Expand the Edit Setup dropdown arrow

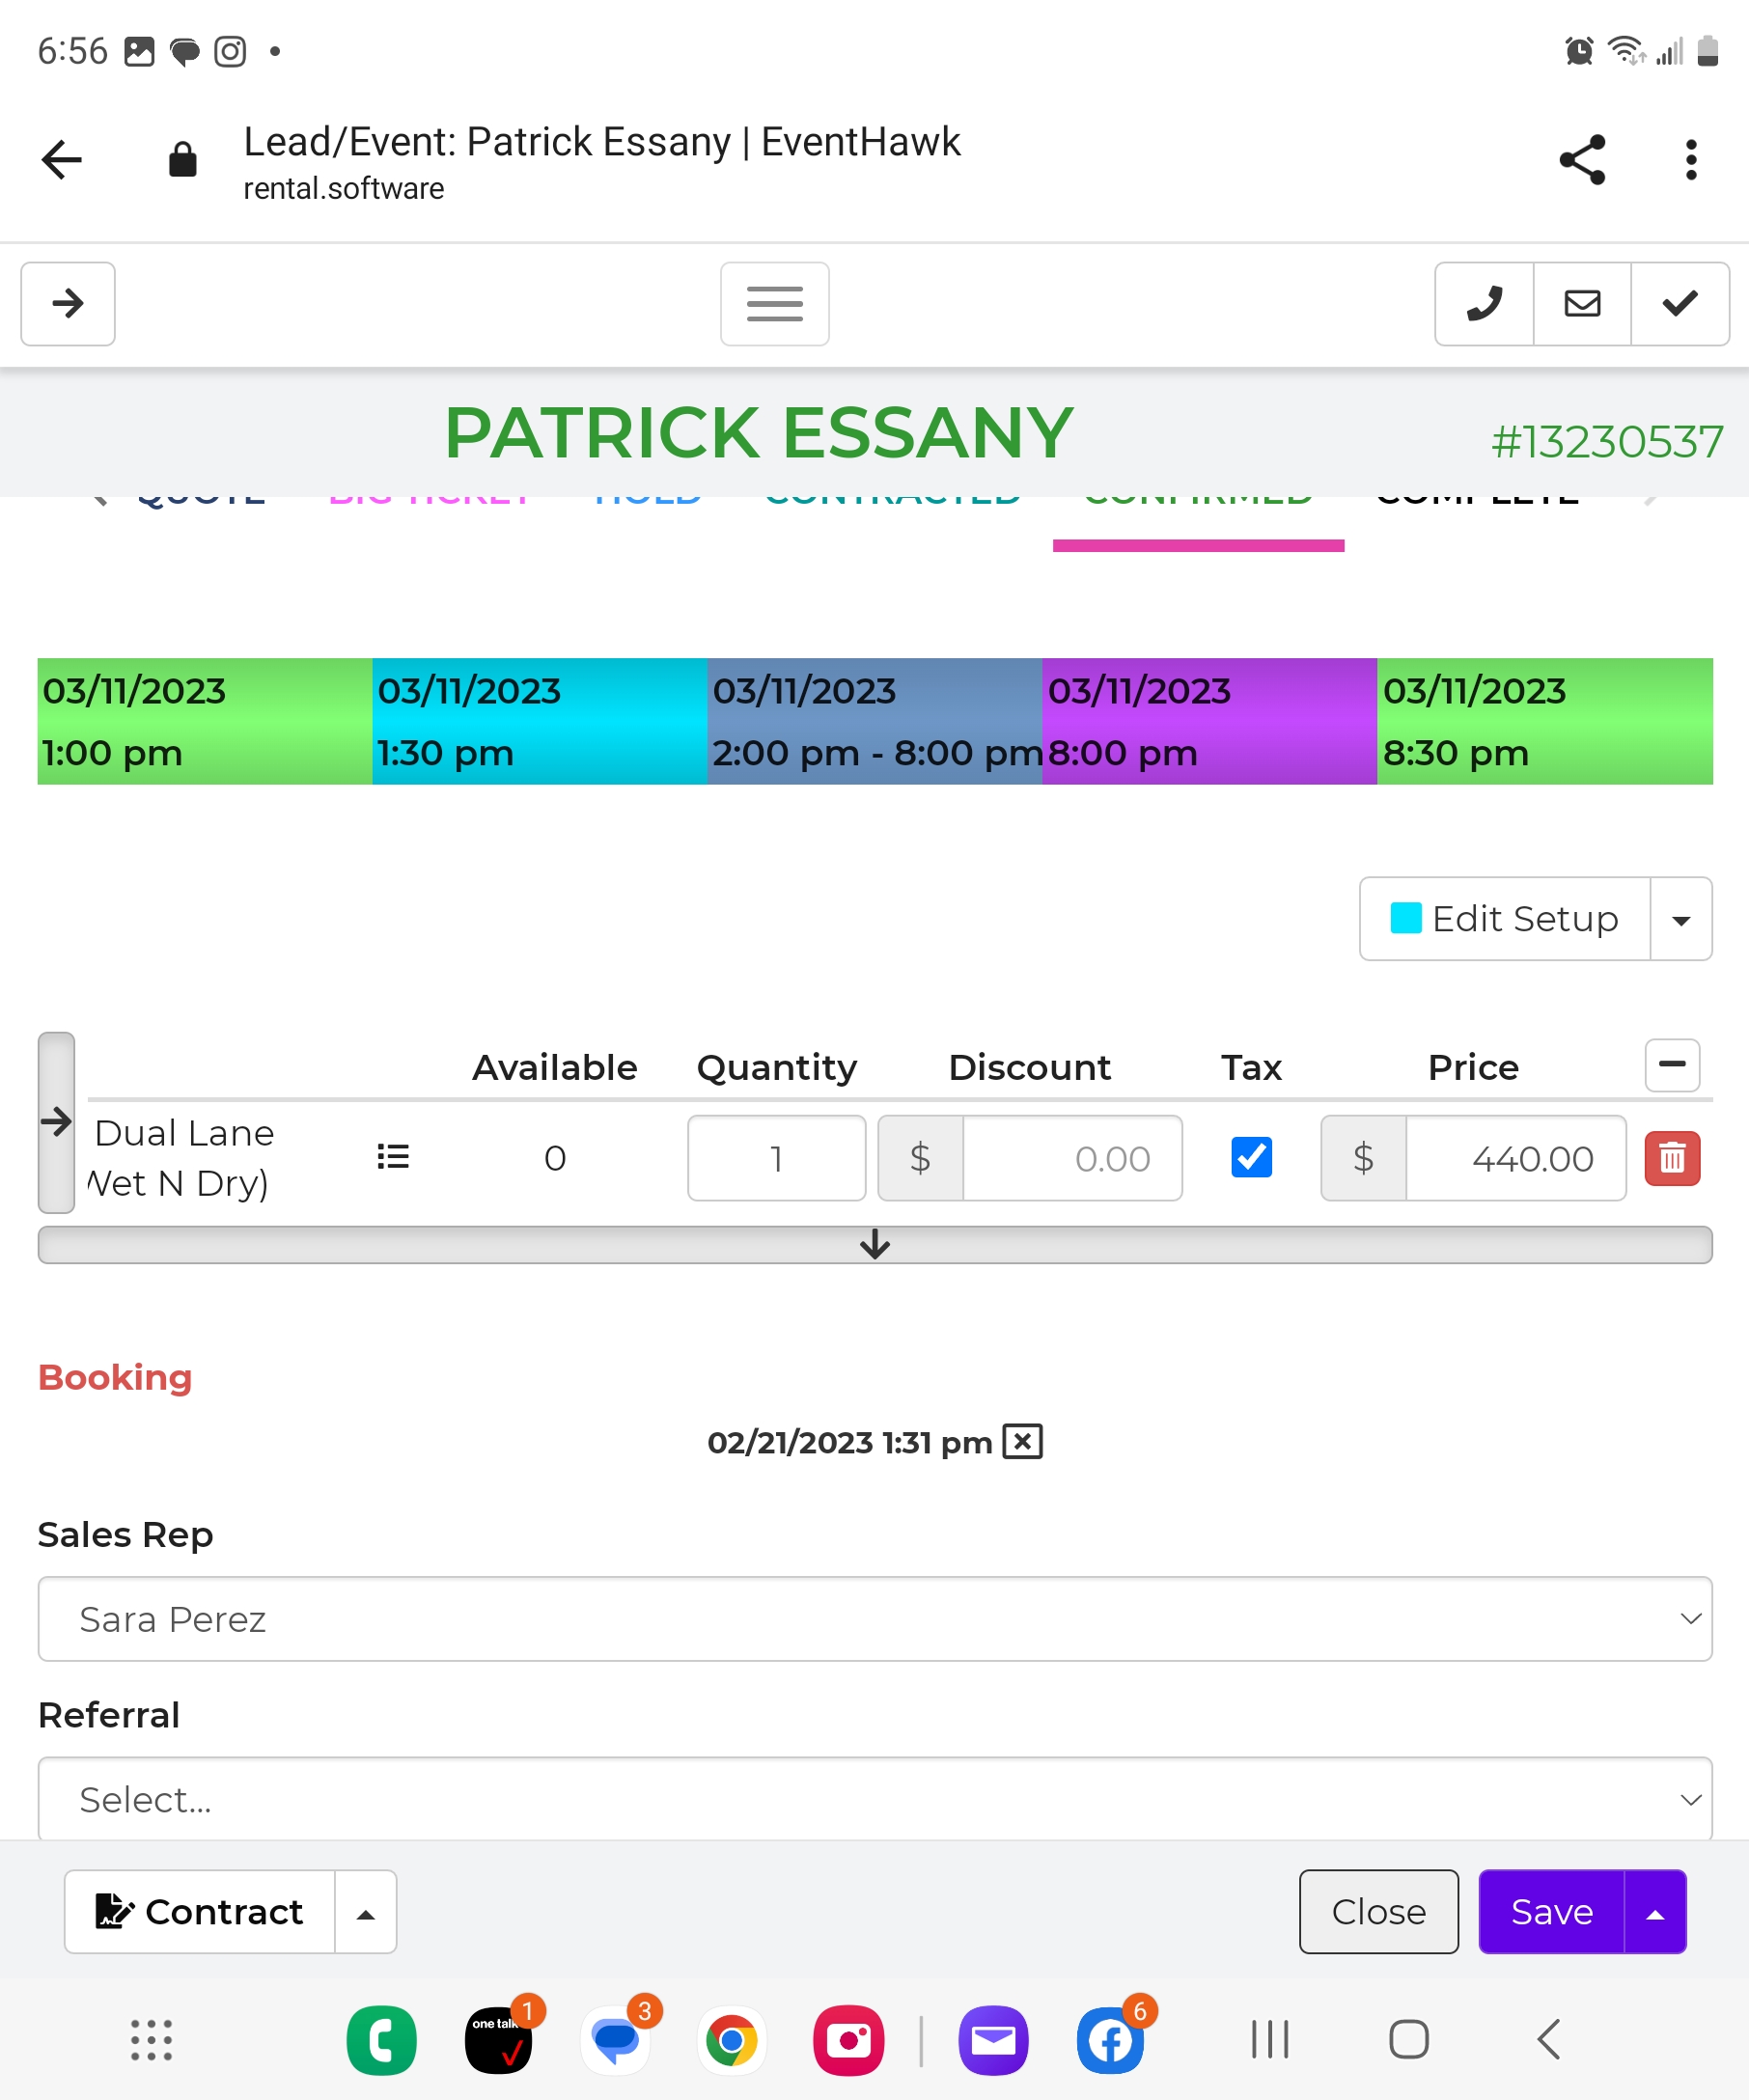pos(1681,920)
